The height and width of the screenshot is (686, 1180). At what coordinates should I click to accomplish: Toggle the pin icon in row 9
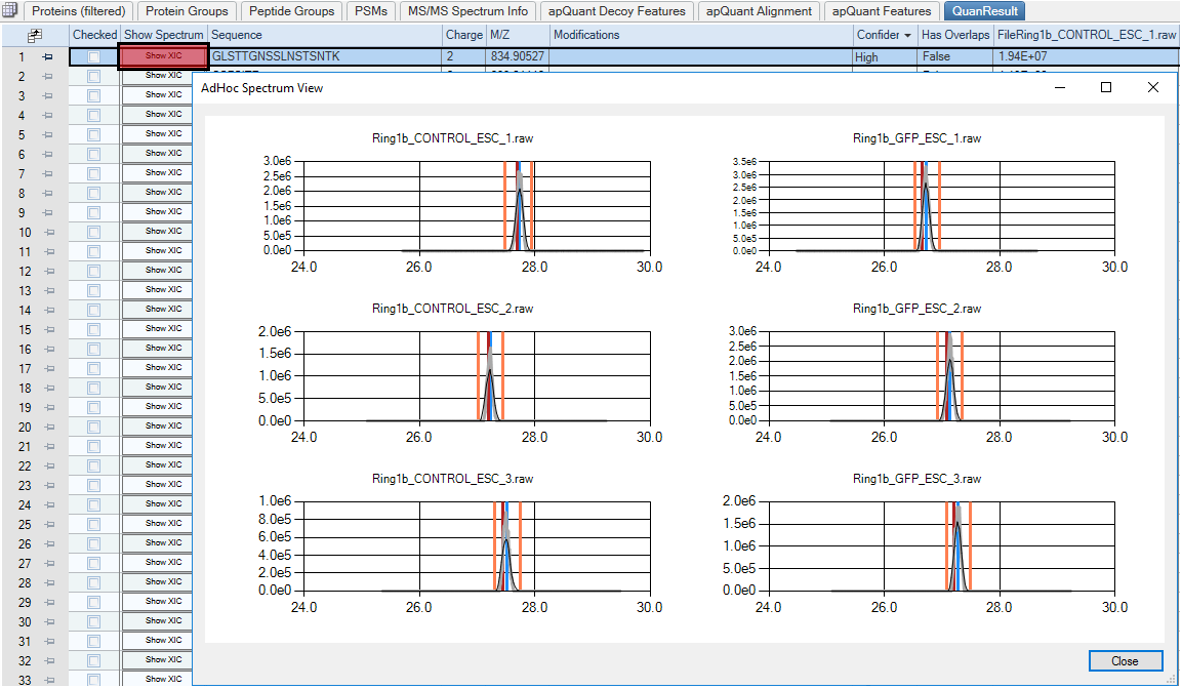48,213
